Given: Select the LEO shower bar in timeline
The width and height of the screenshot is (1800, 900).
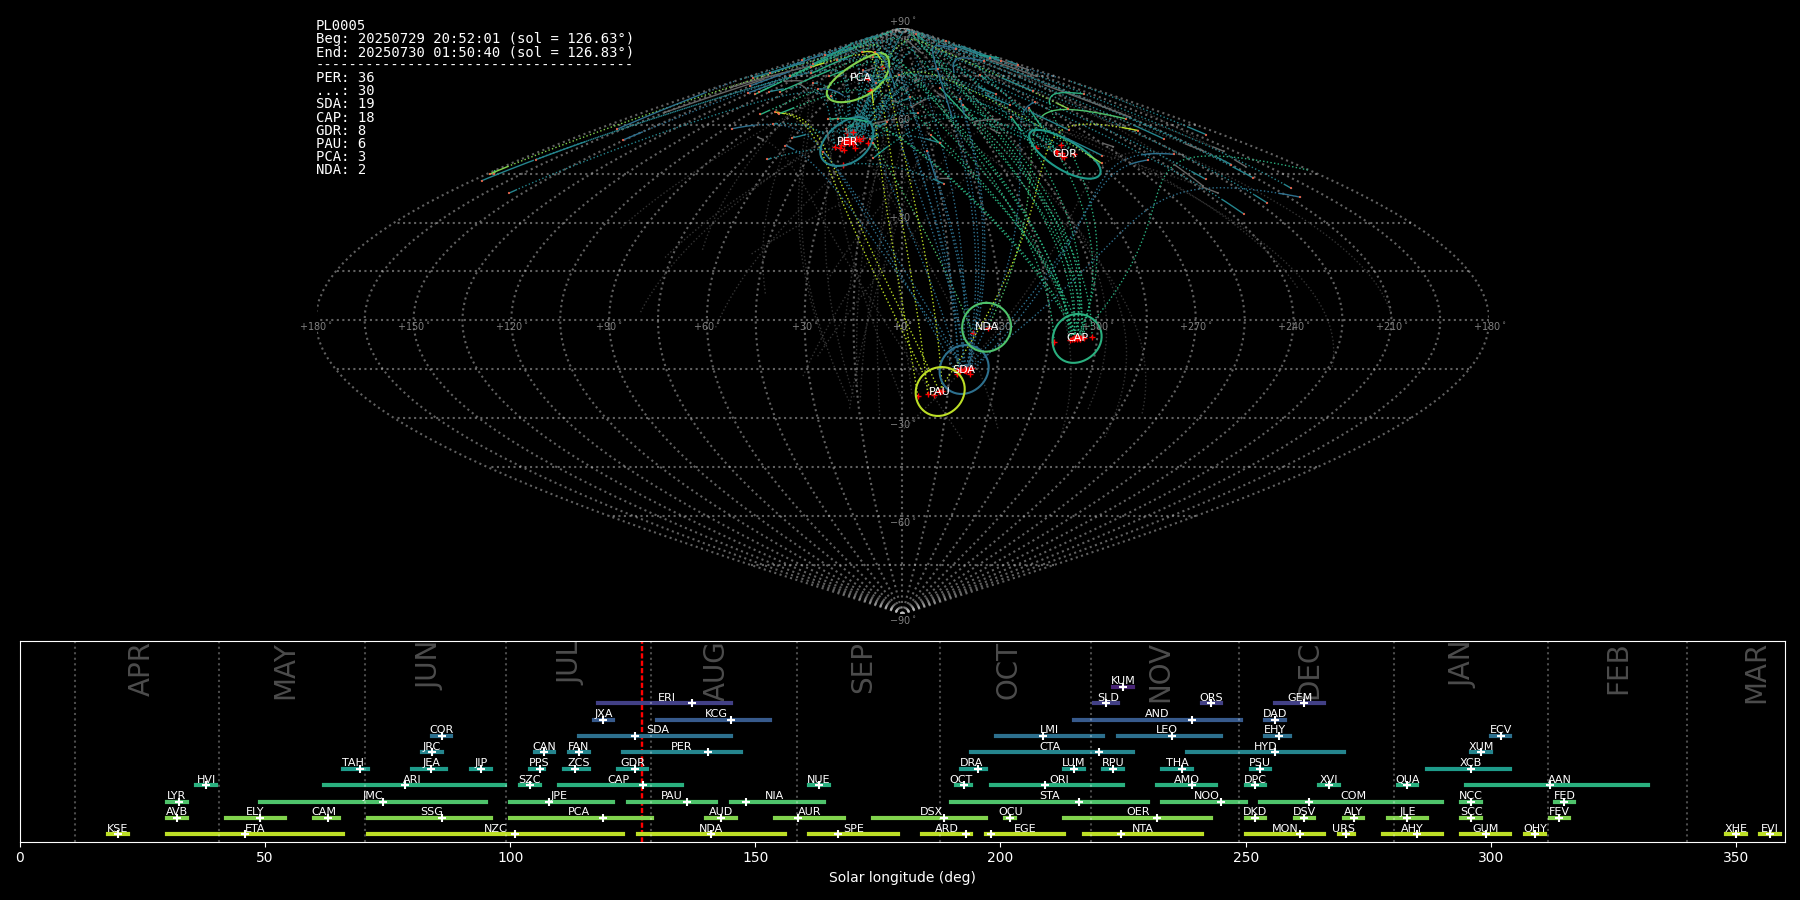Looking at the screenshot, I should click(x=1169, y=736).
